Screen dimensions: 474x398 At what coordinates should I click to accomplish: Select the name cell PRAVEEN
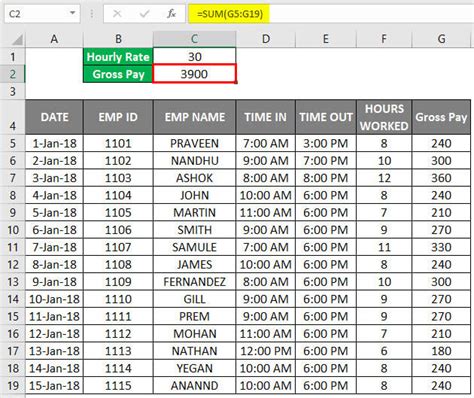pos(194,143)
